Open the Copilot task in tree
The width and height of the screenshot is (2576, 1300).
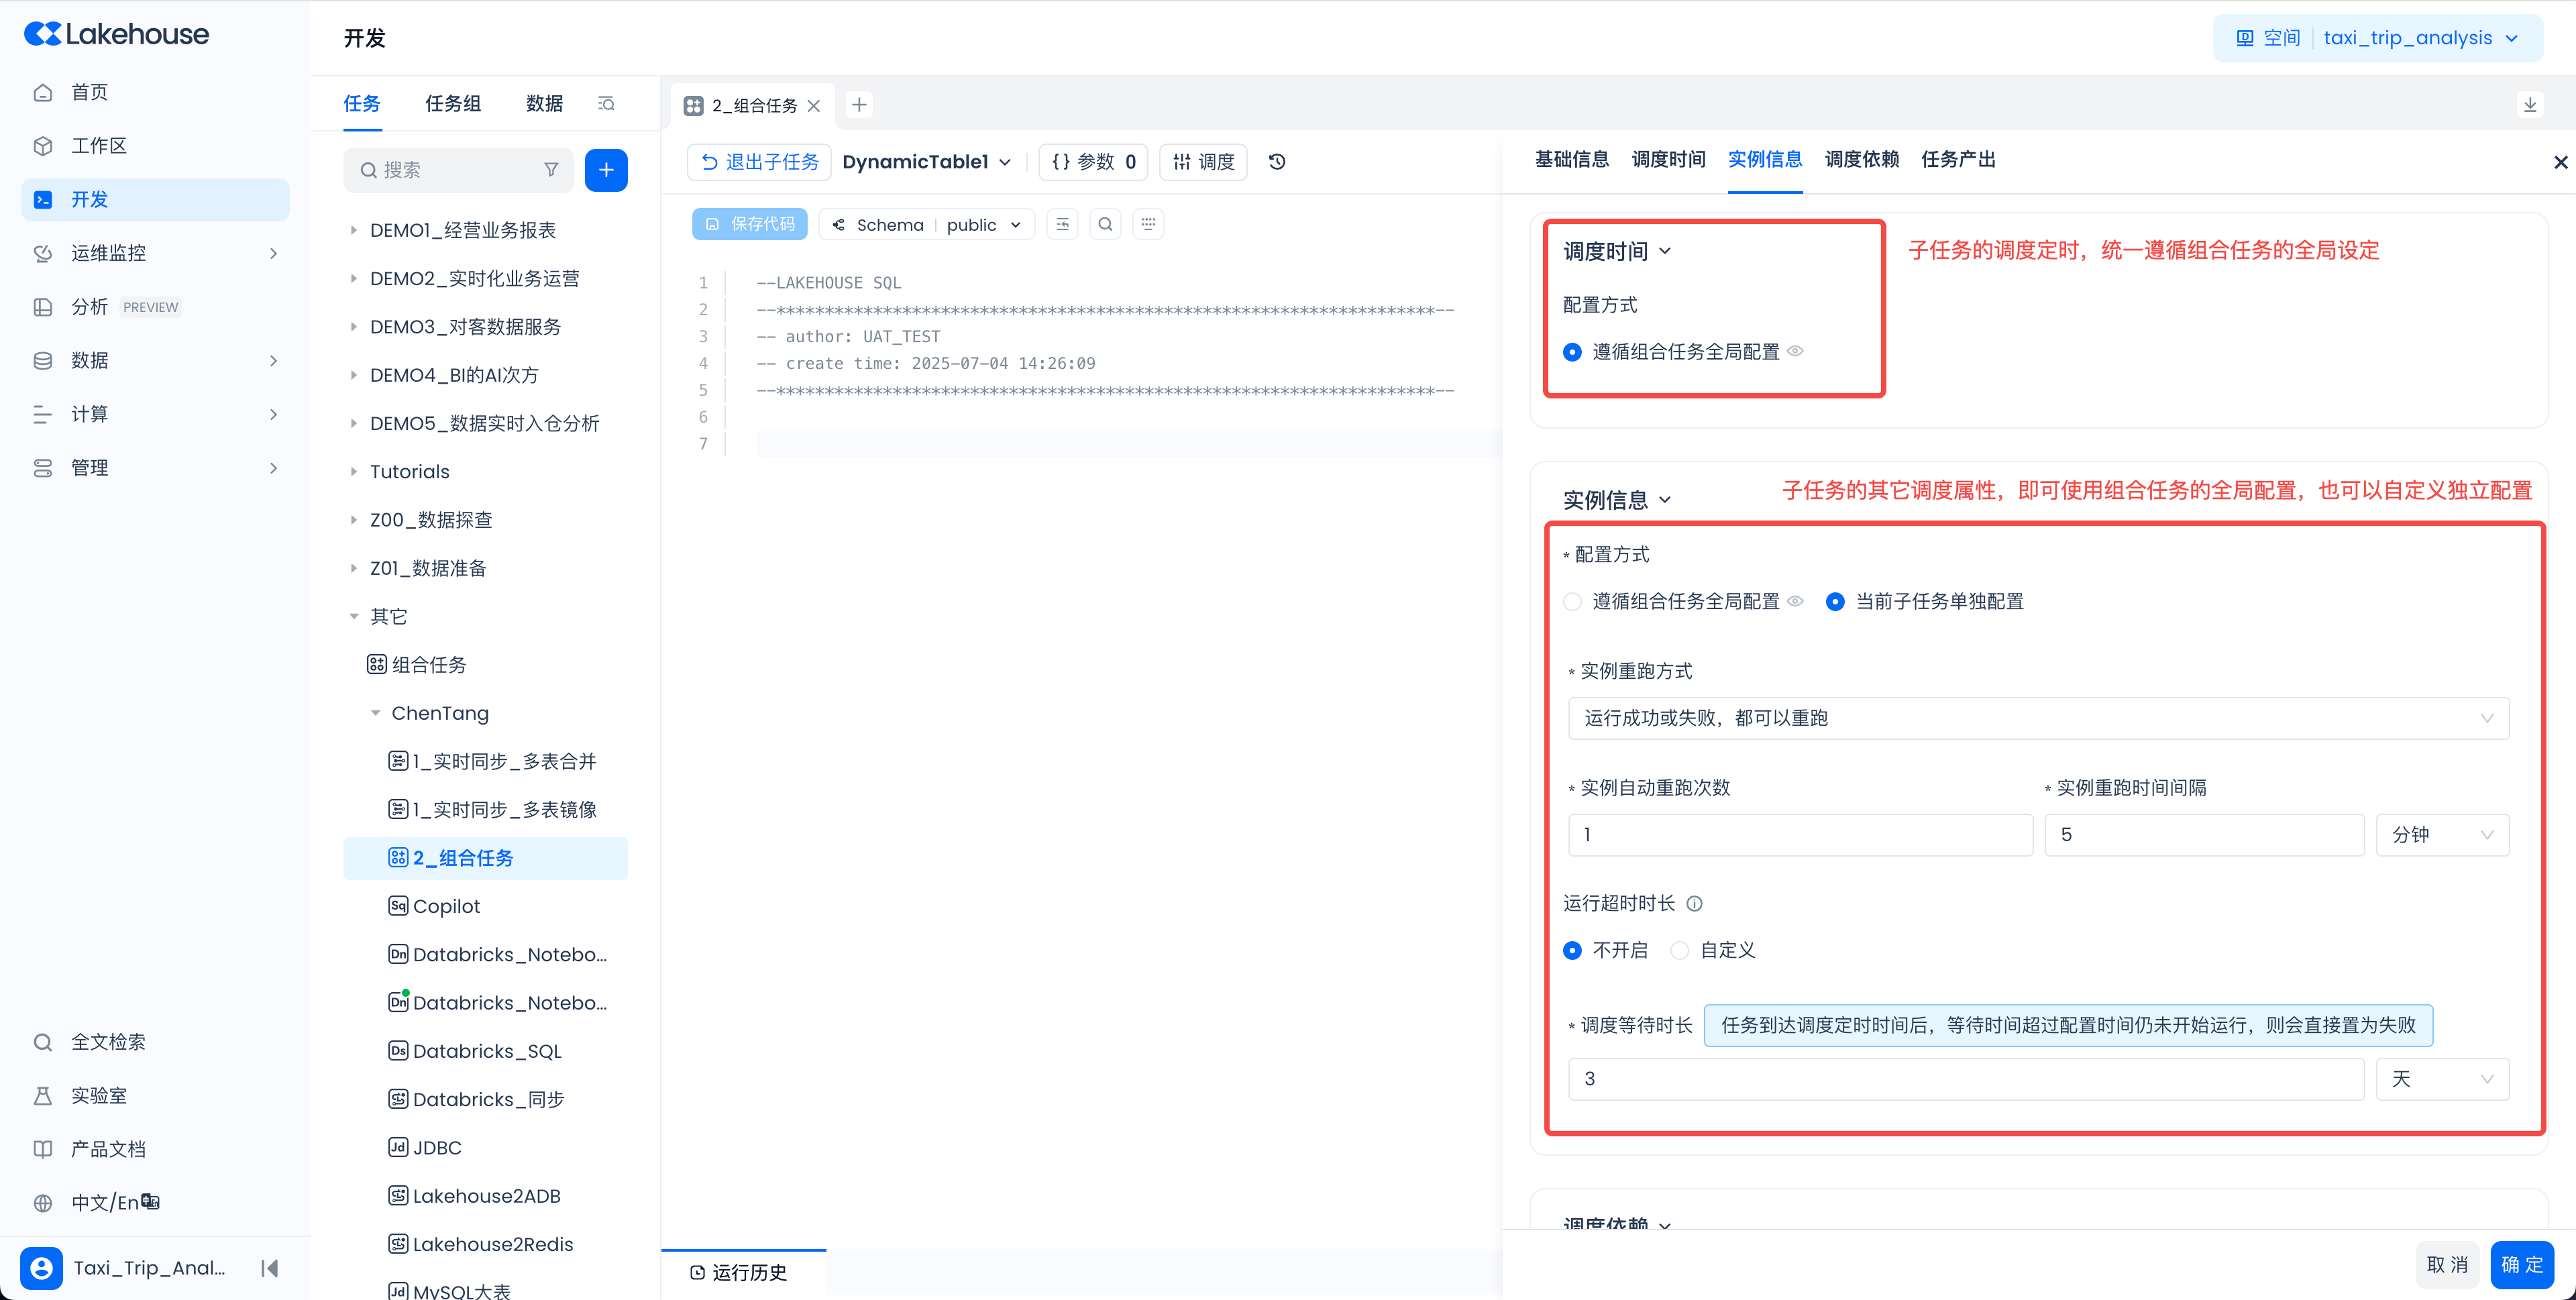point(446,906)
